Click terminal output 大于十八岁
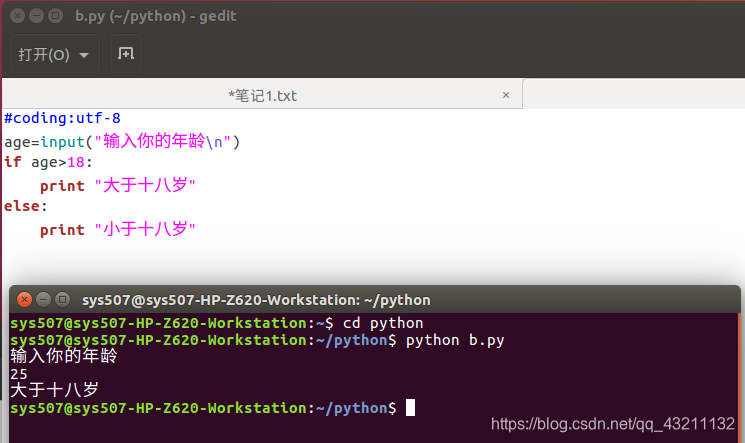This screenshot has height=443, width=745. [54, 390]
